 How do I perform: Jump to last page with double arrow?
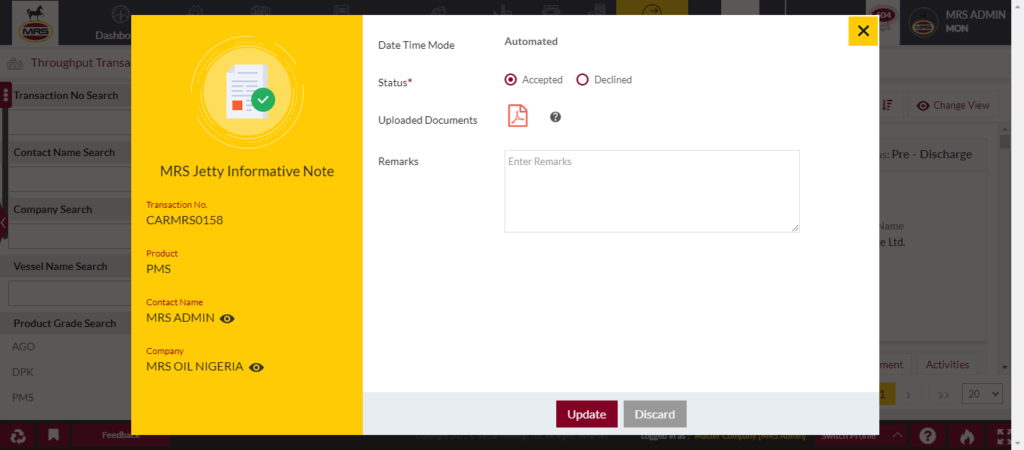[x=942, y=394]
